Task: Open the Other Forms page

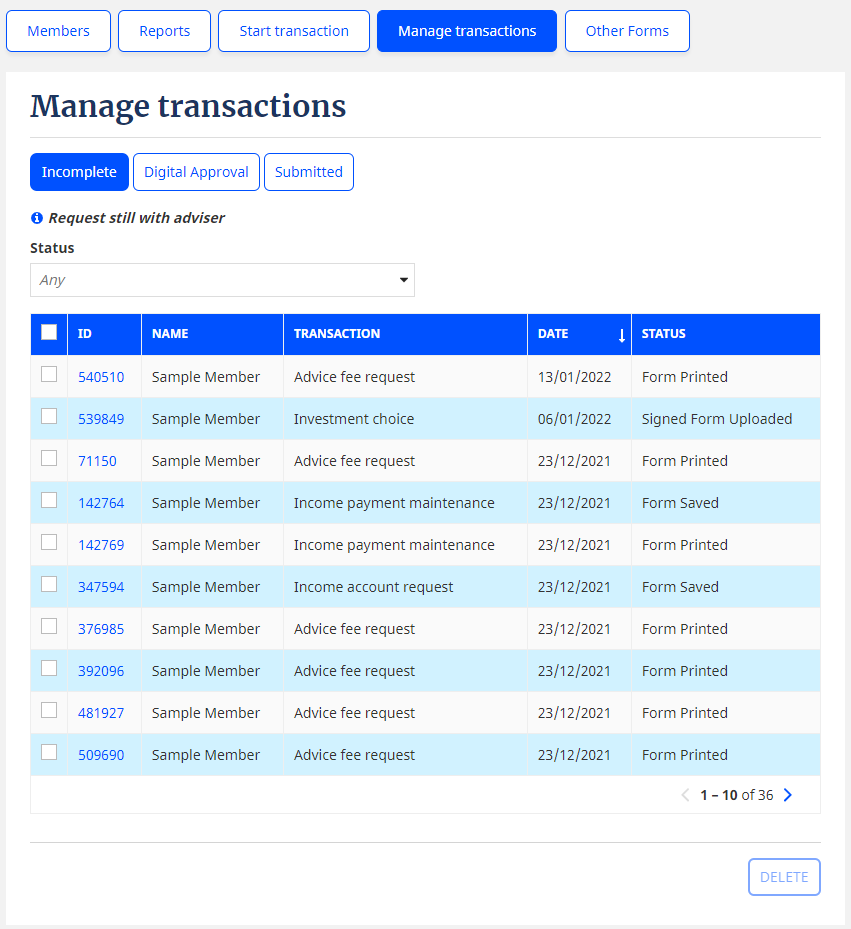Action: coord(627,30)
